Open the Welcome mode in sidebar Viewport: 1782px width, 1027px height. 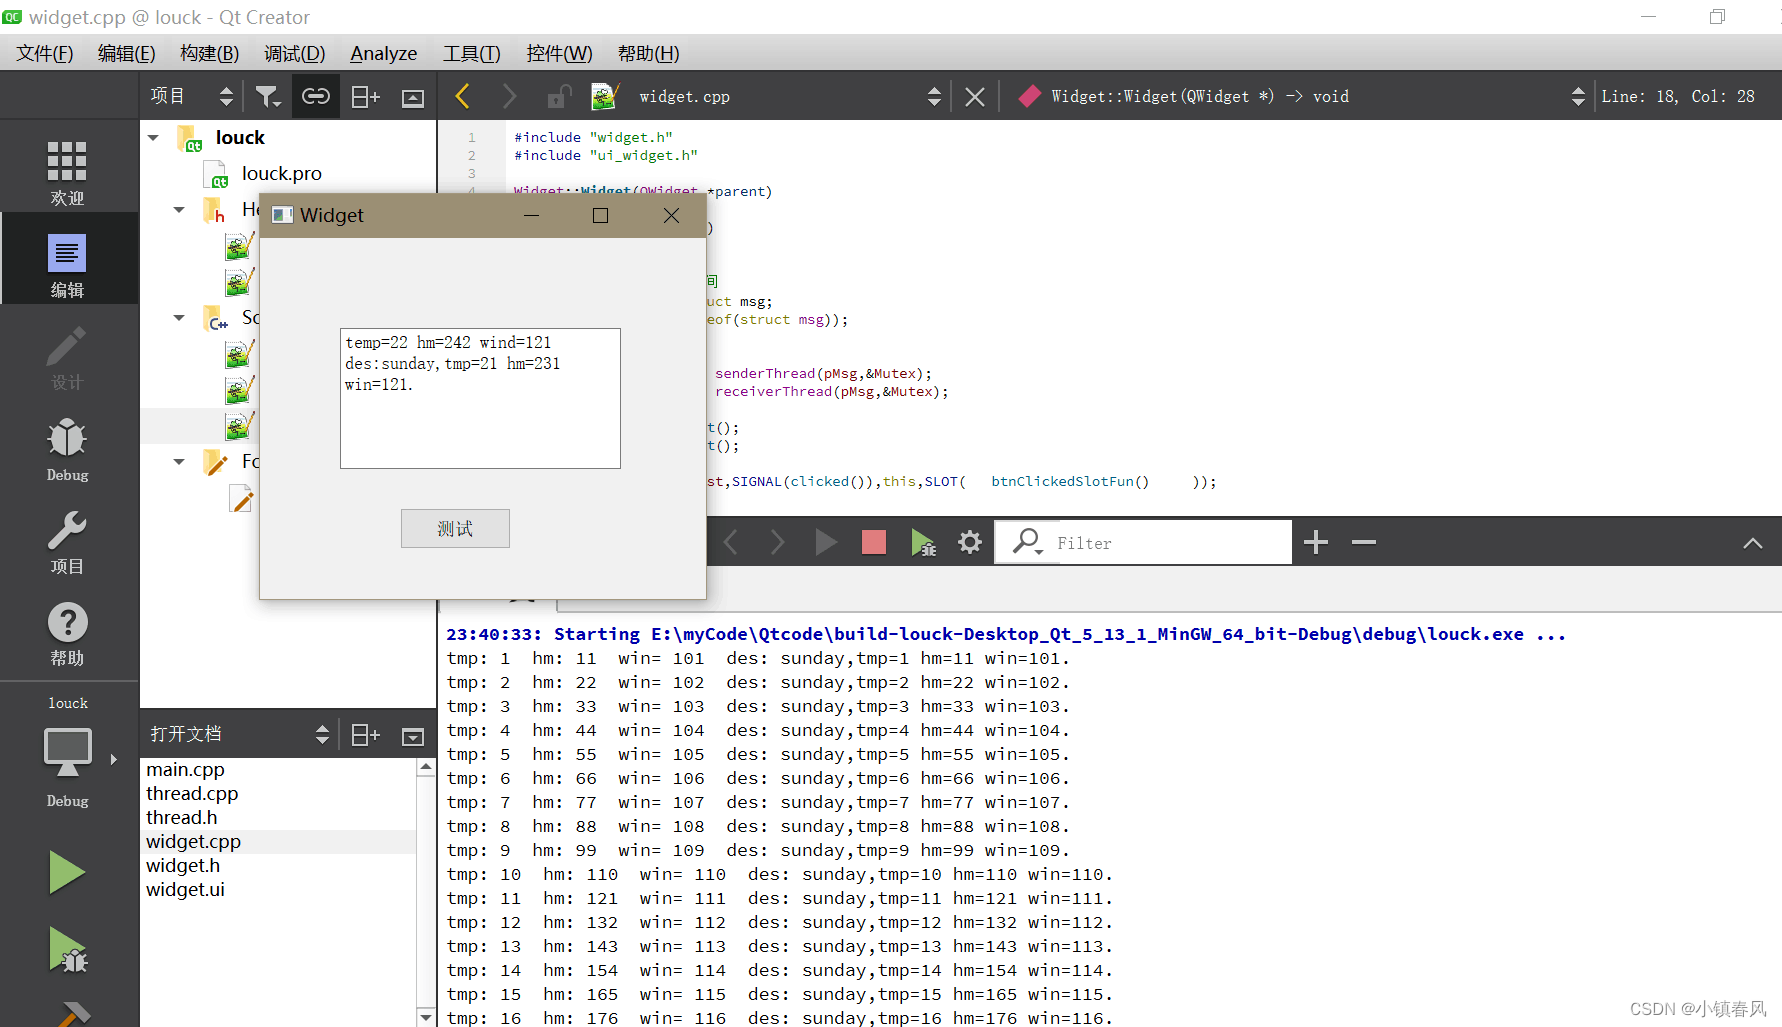click(67, 172)
